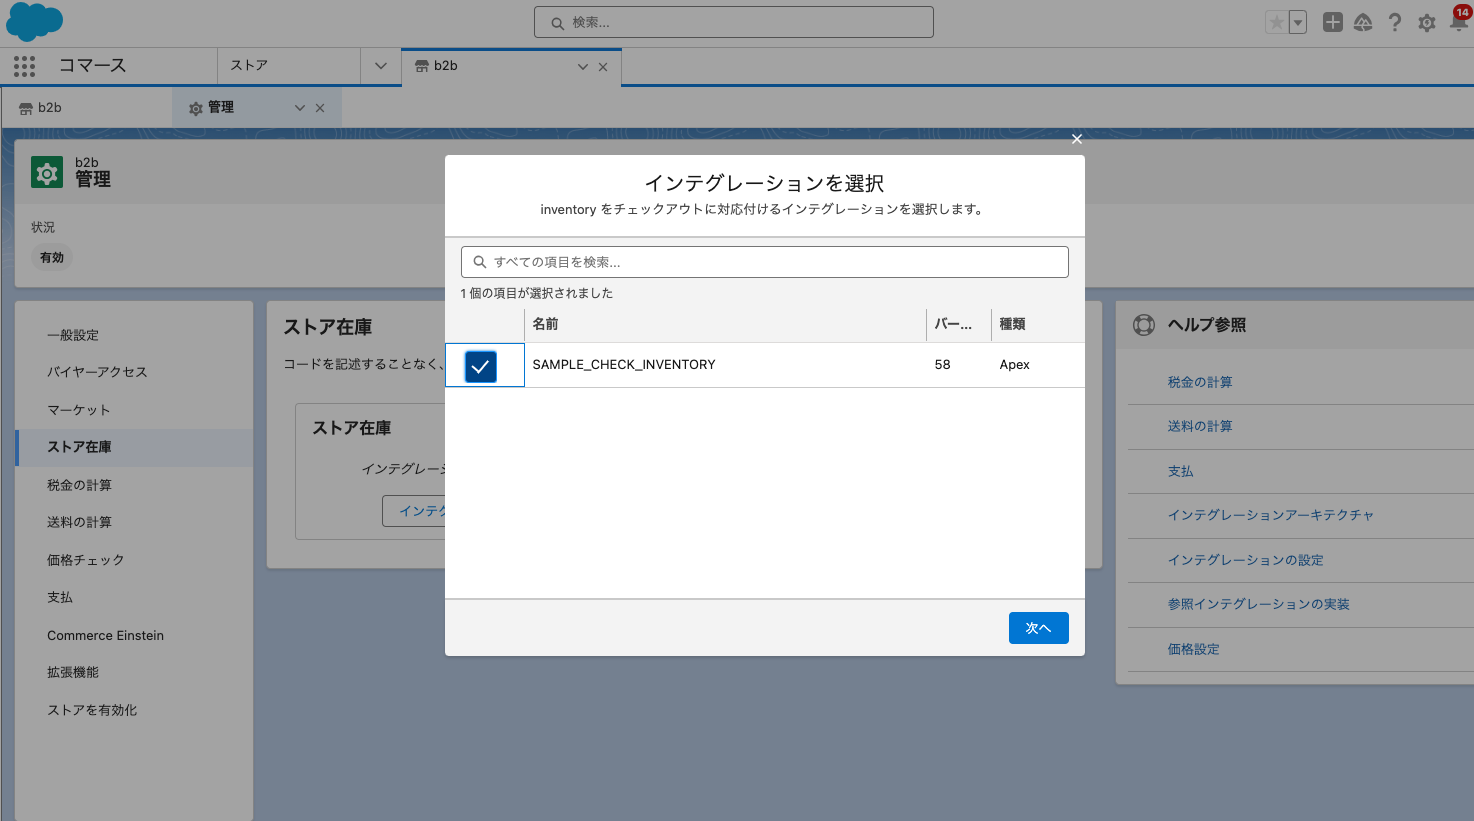Screen dimensions: 1474x821
Task: Open the b2b workspace tab dropdown chevron
Action: coord(582,66)
